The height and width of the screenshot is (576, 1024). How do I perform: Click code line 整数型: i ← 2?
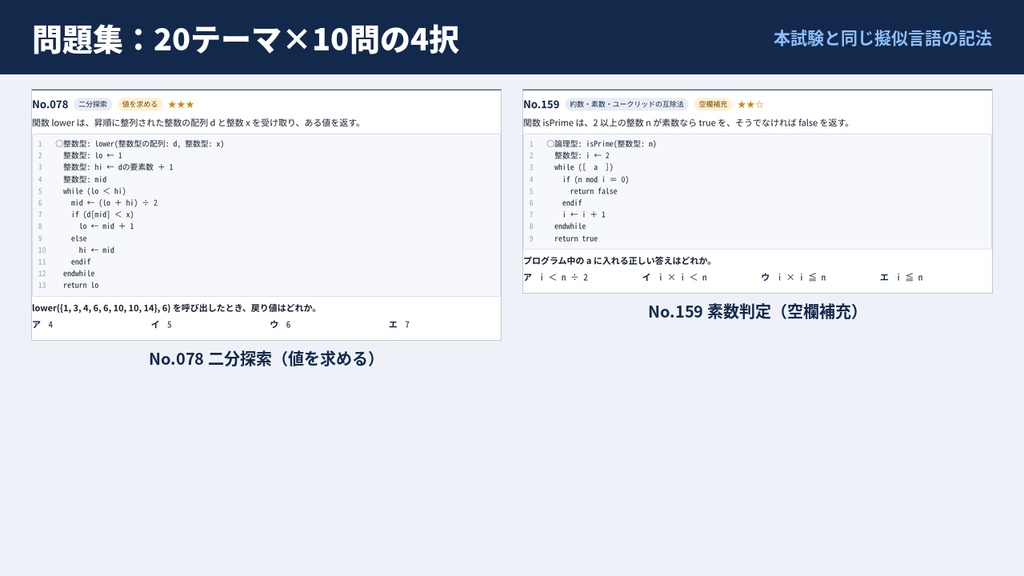[582, 155]
